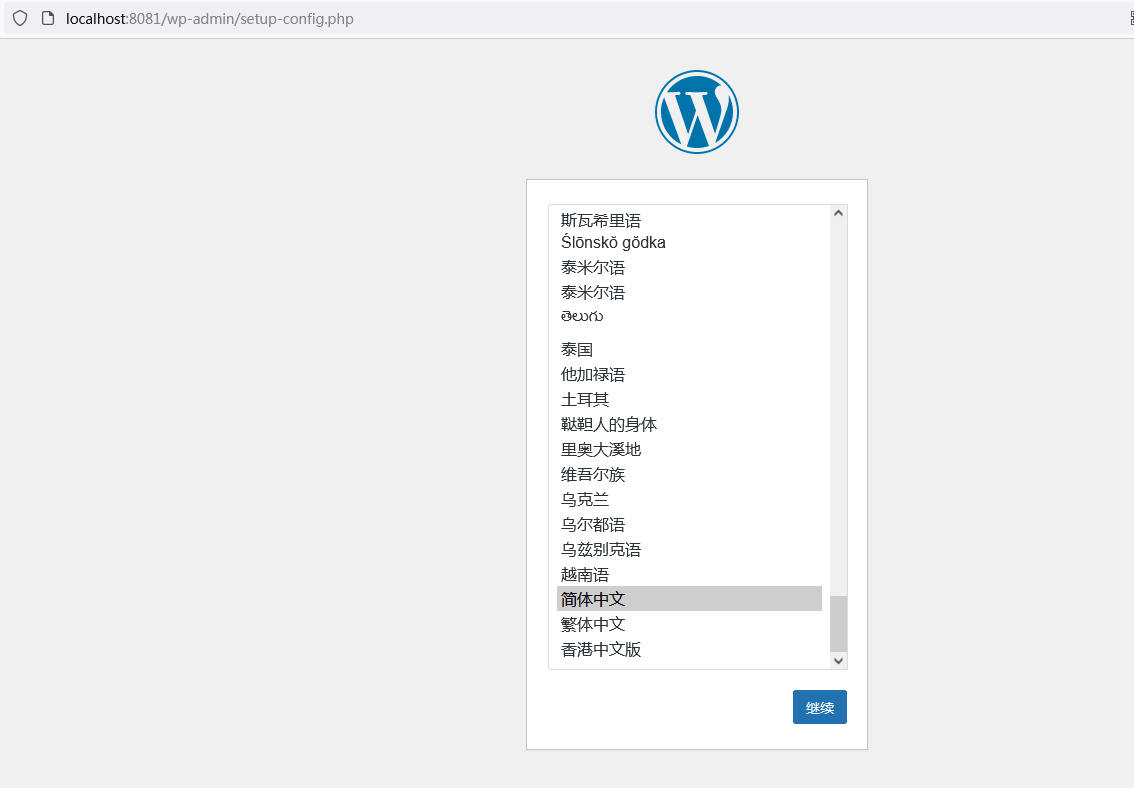Screen dimensions: 1134x788
Task: Select 香港中文版 in the list
Action: point(600,648)
